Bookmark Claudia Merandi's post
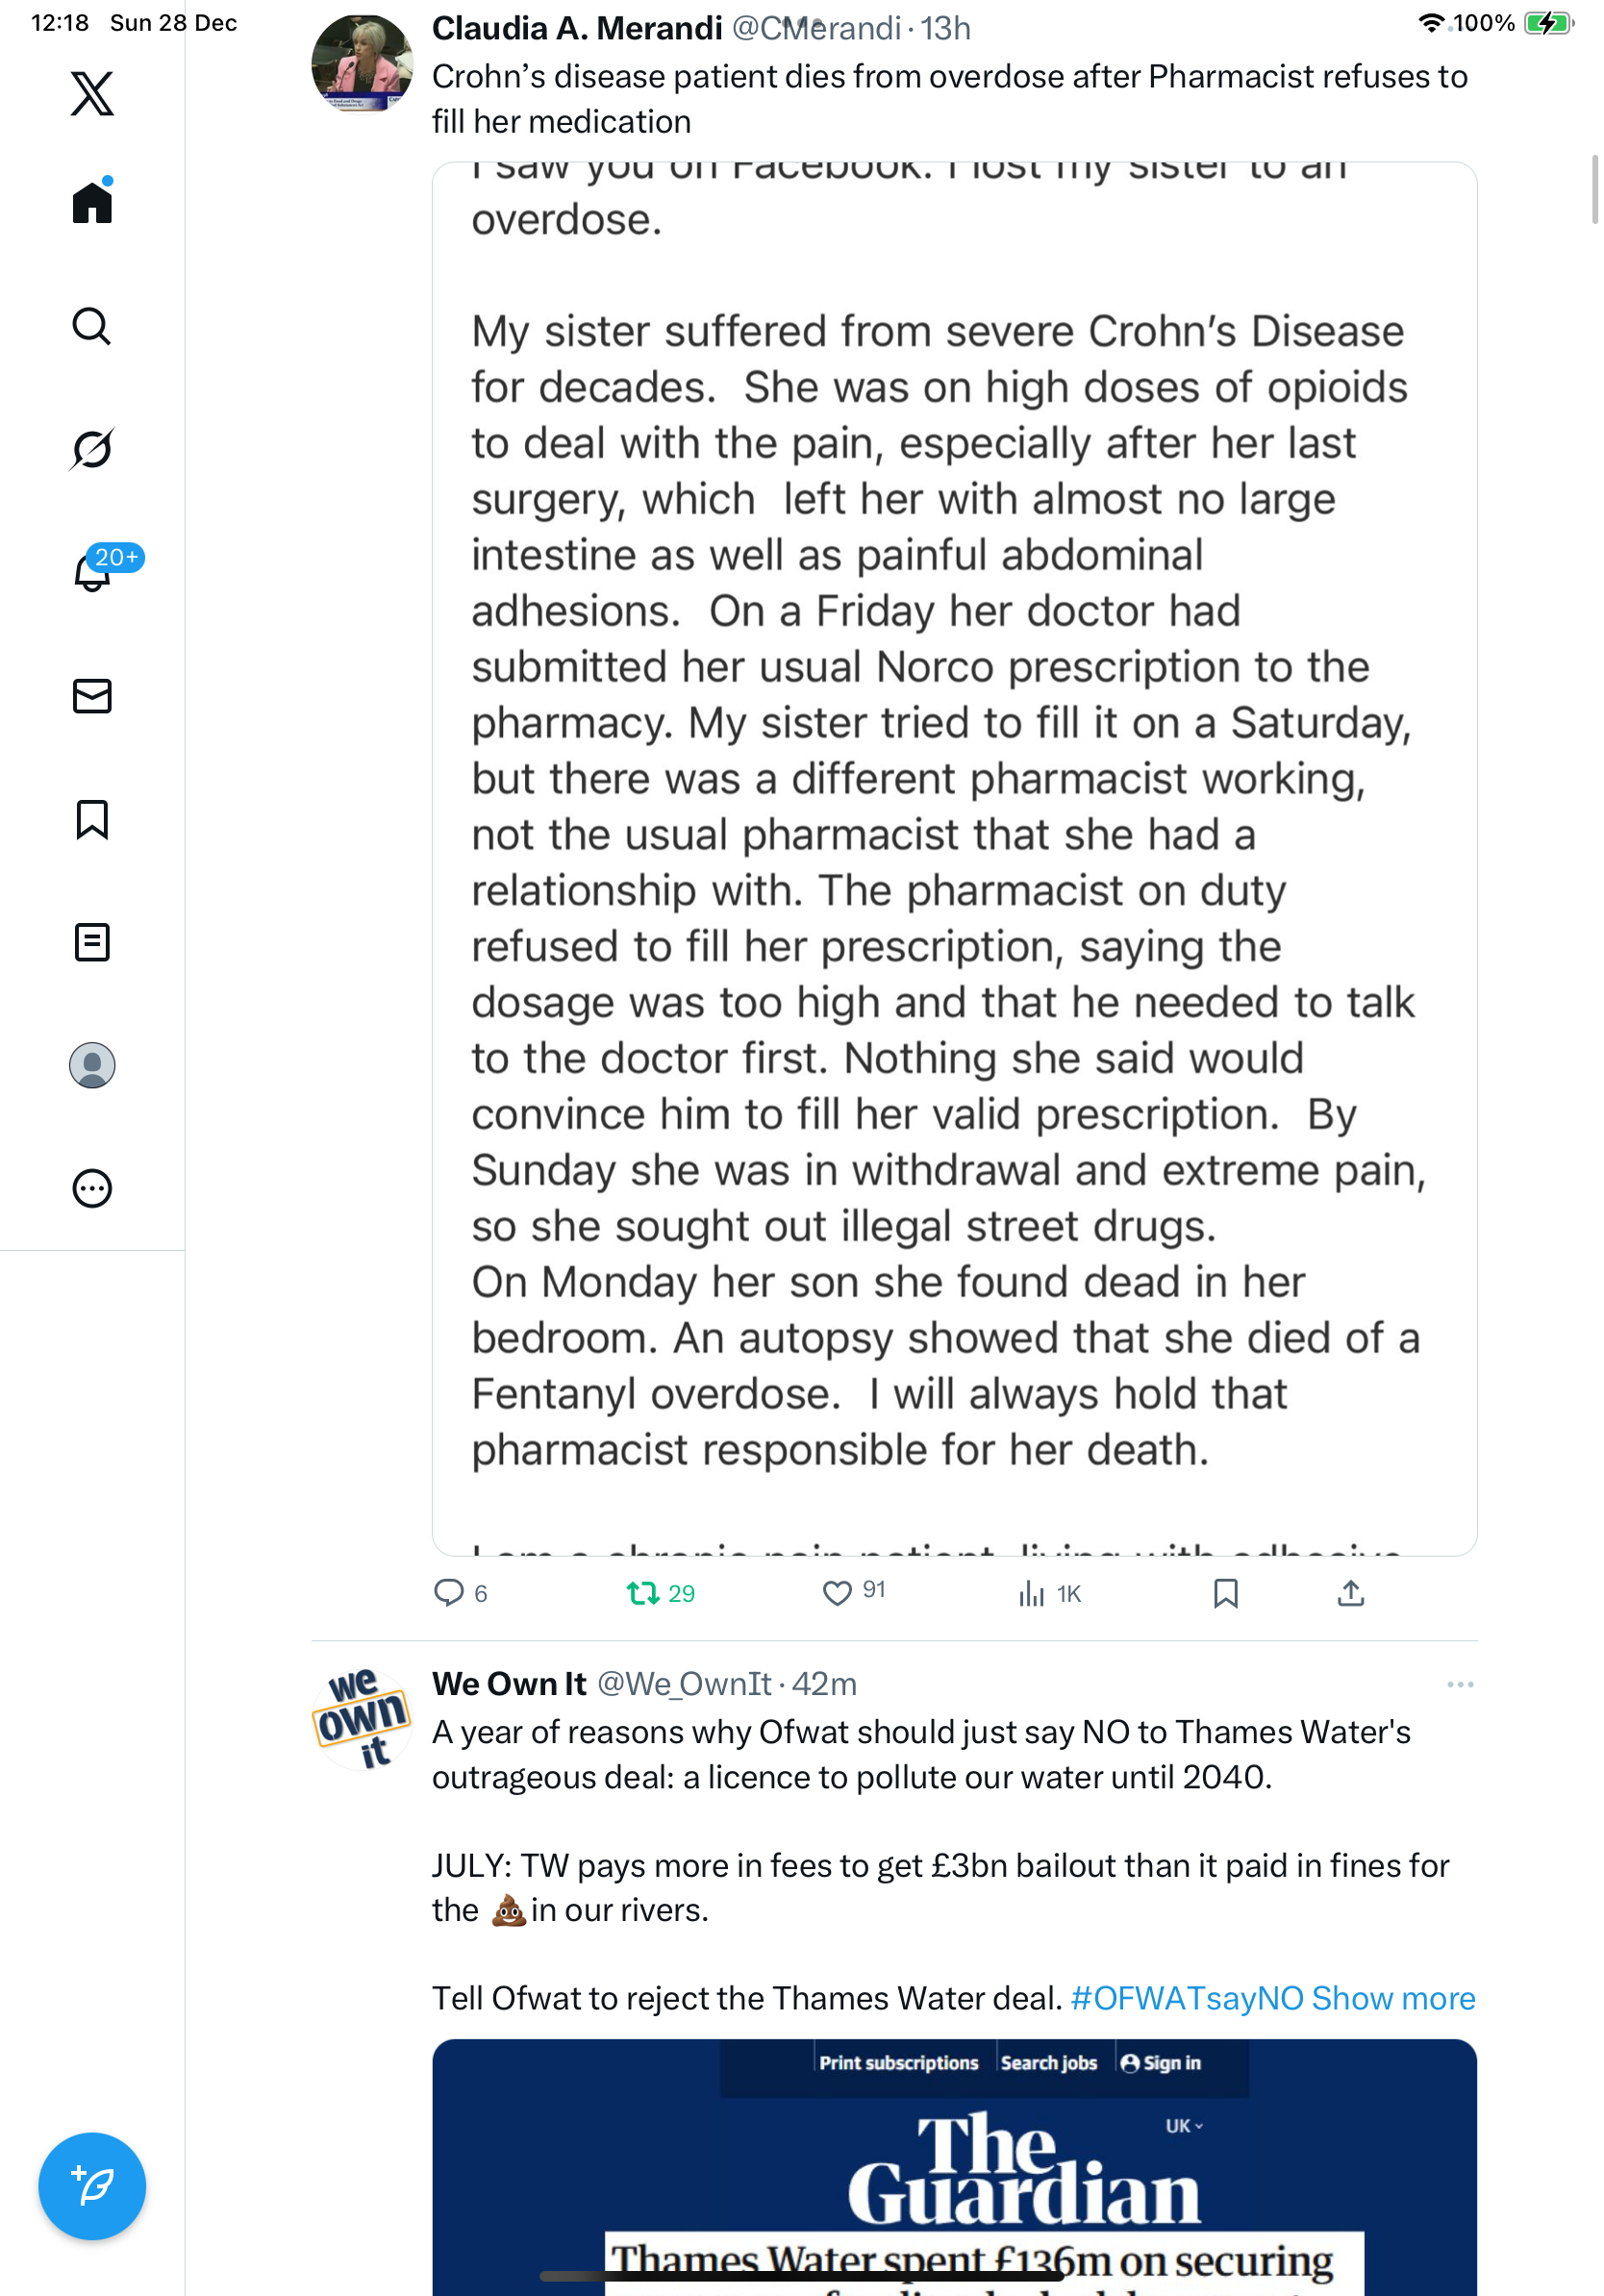This screenshot has width=1604, height=2296. pos(1225,1592)
